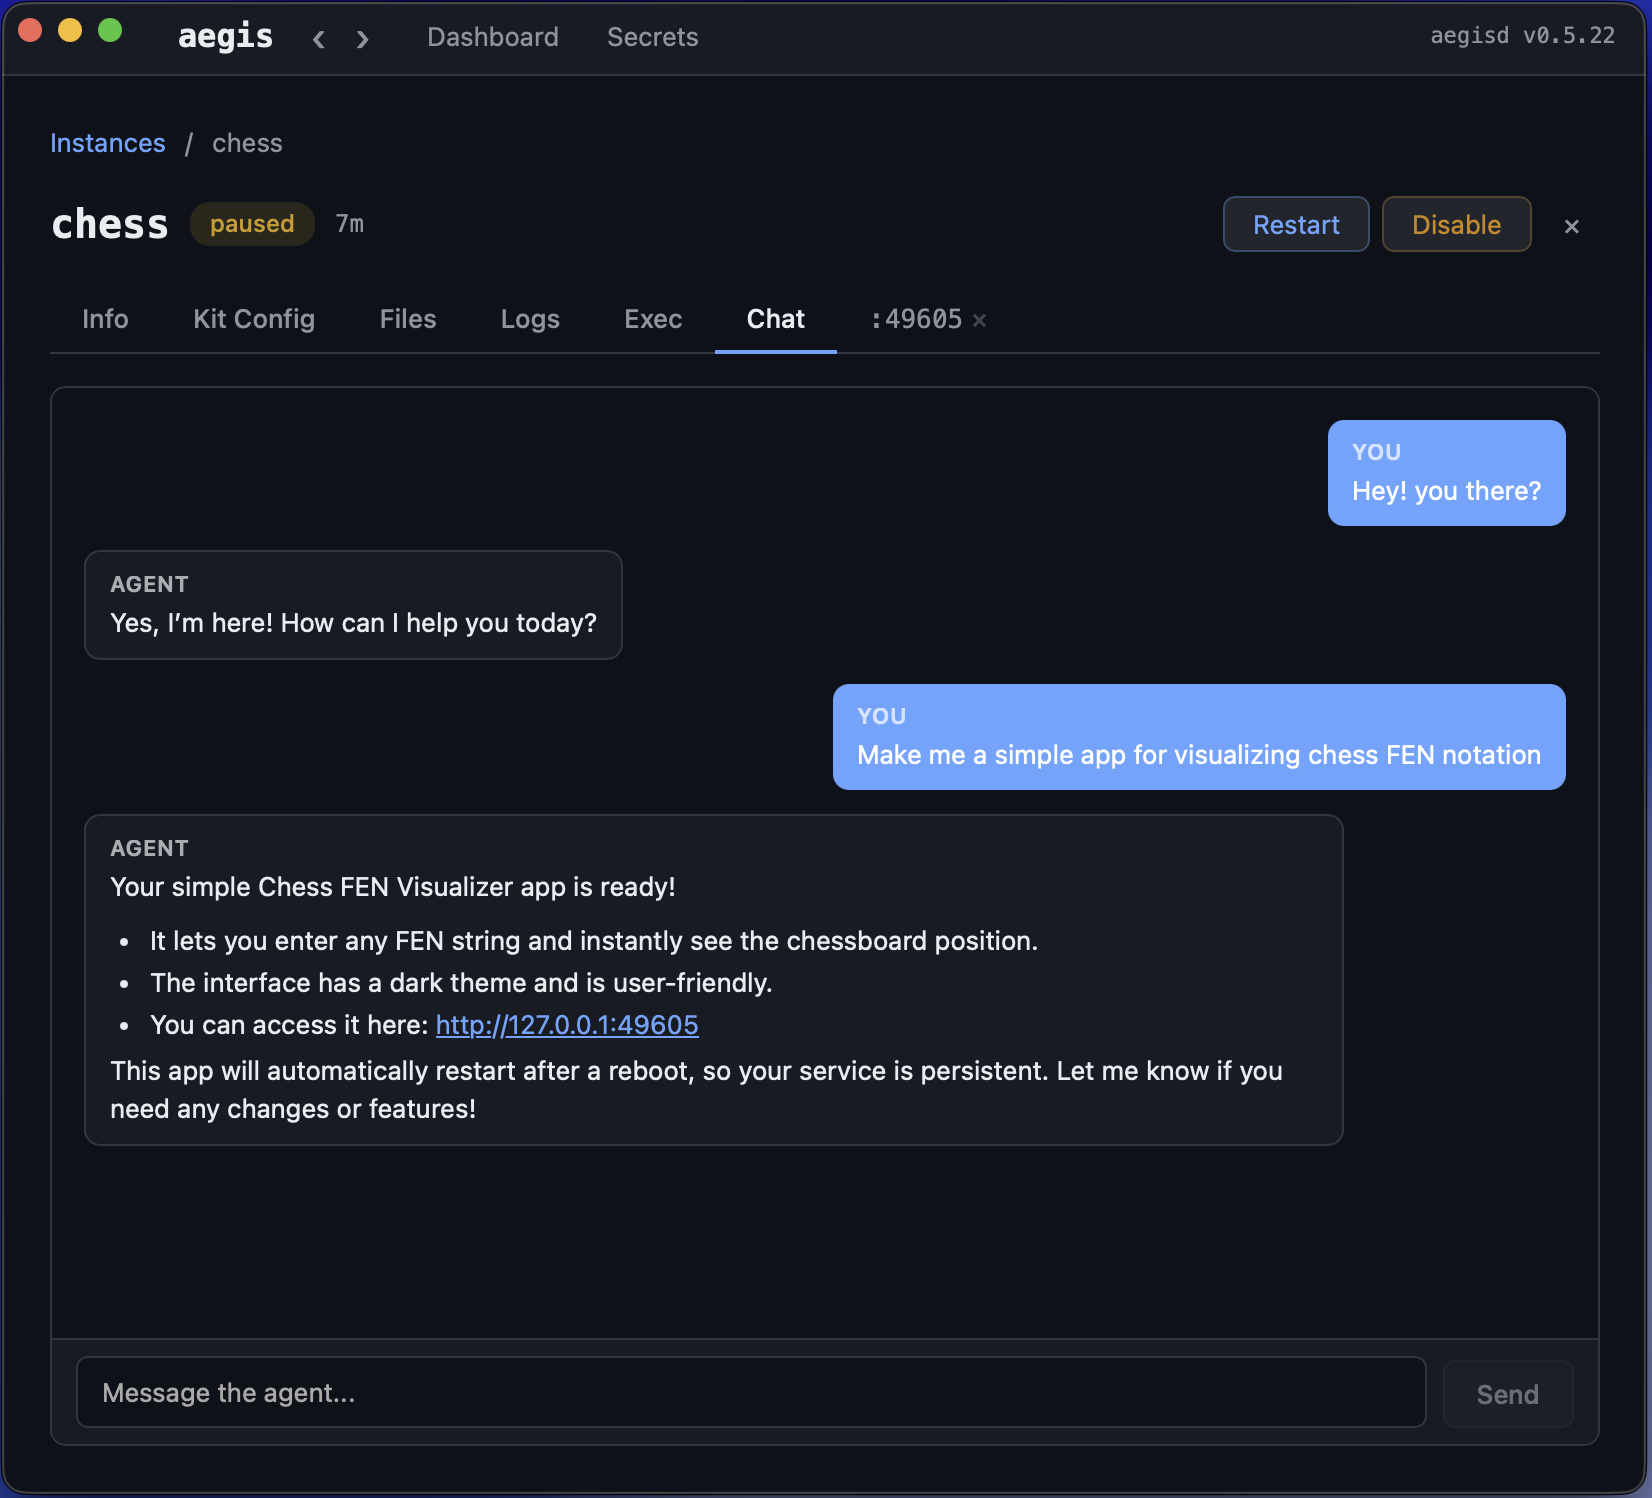The width and height of the screenshot is (1652, 1498).
Task: Click the Message the agent input field
Action: point(751,1392)
